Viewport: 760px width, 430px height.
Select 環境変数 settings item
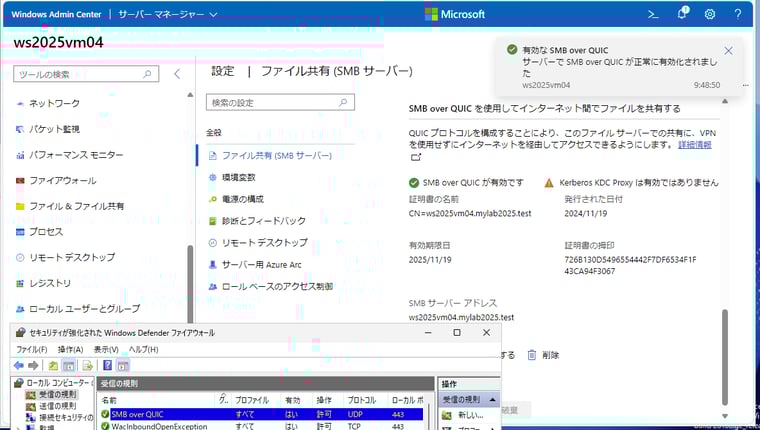pyautogui.click(x=232, y=177)
